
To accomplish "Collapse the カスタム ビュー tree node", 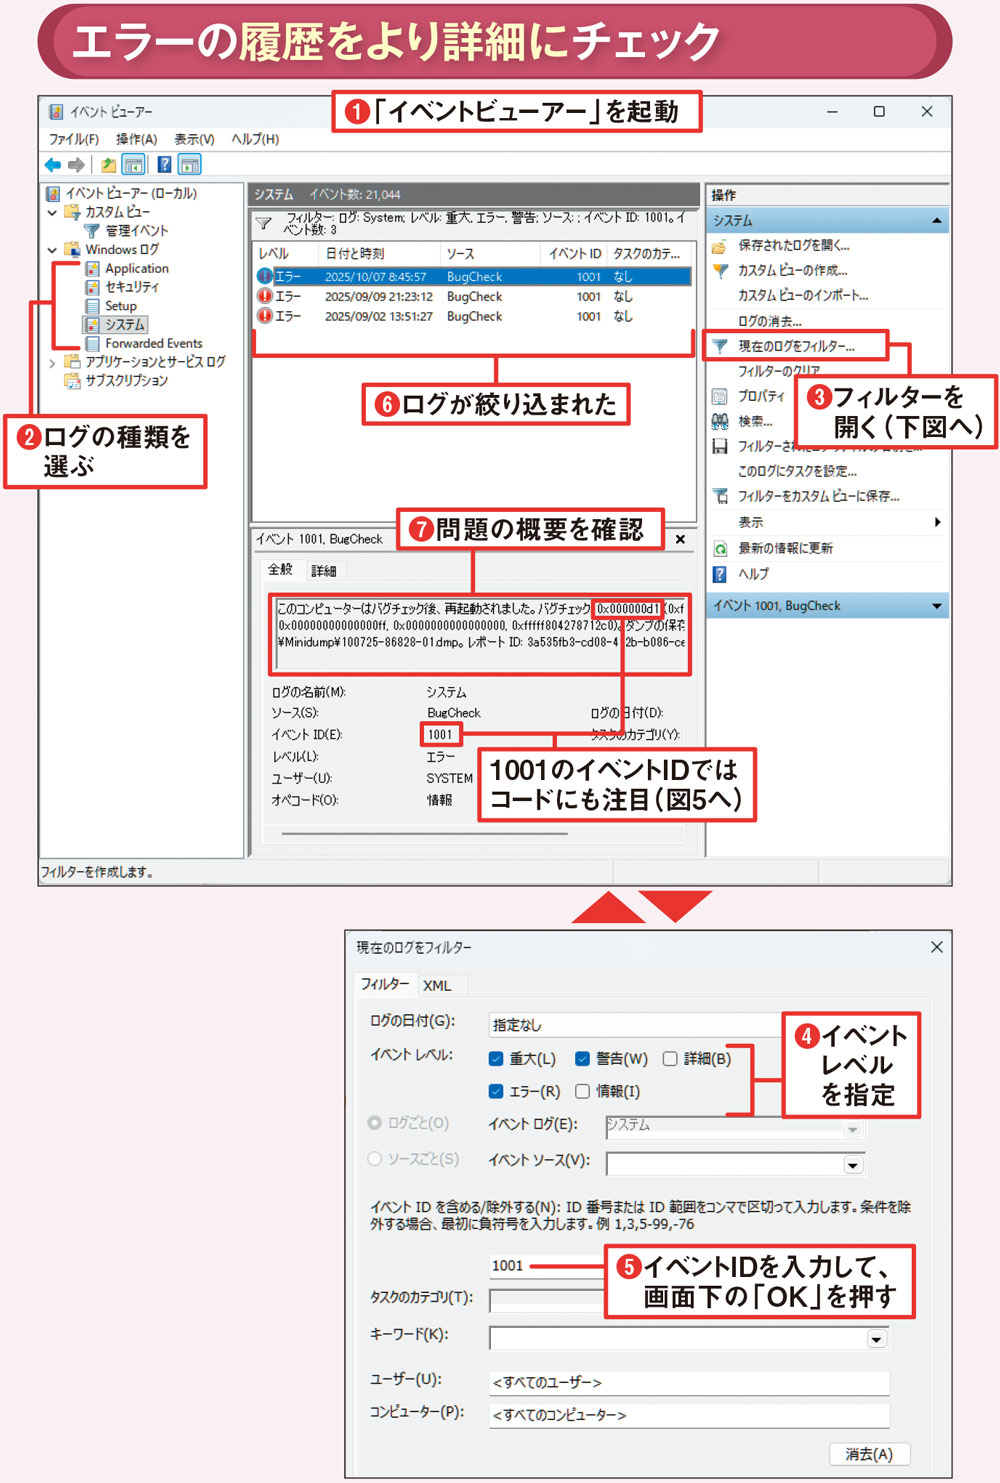I will click(52, 212).
